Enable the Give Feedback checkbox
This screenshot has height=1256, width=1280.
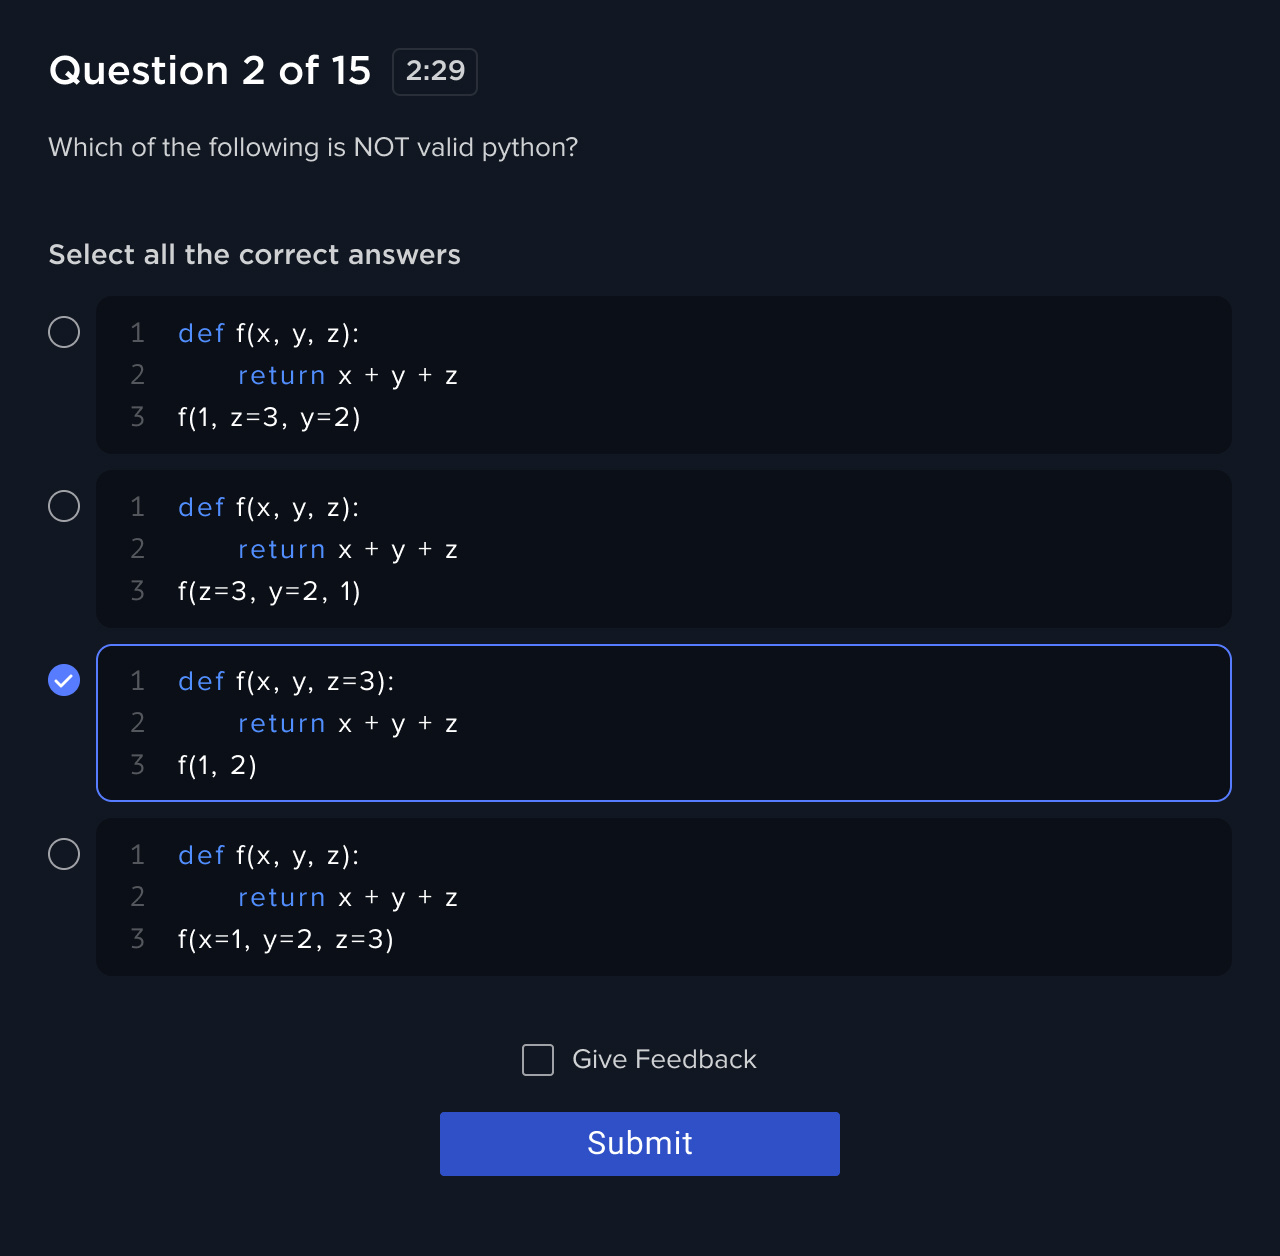click(537, 1059)
